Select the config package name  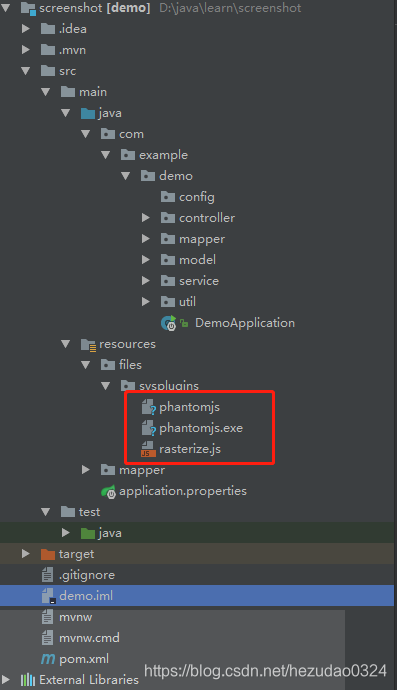197,197
